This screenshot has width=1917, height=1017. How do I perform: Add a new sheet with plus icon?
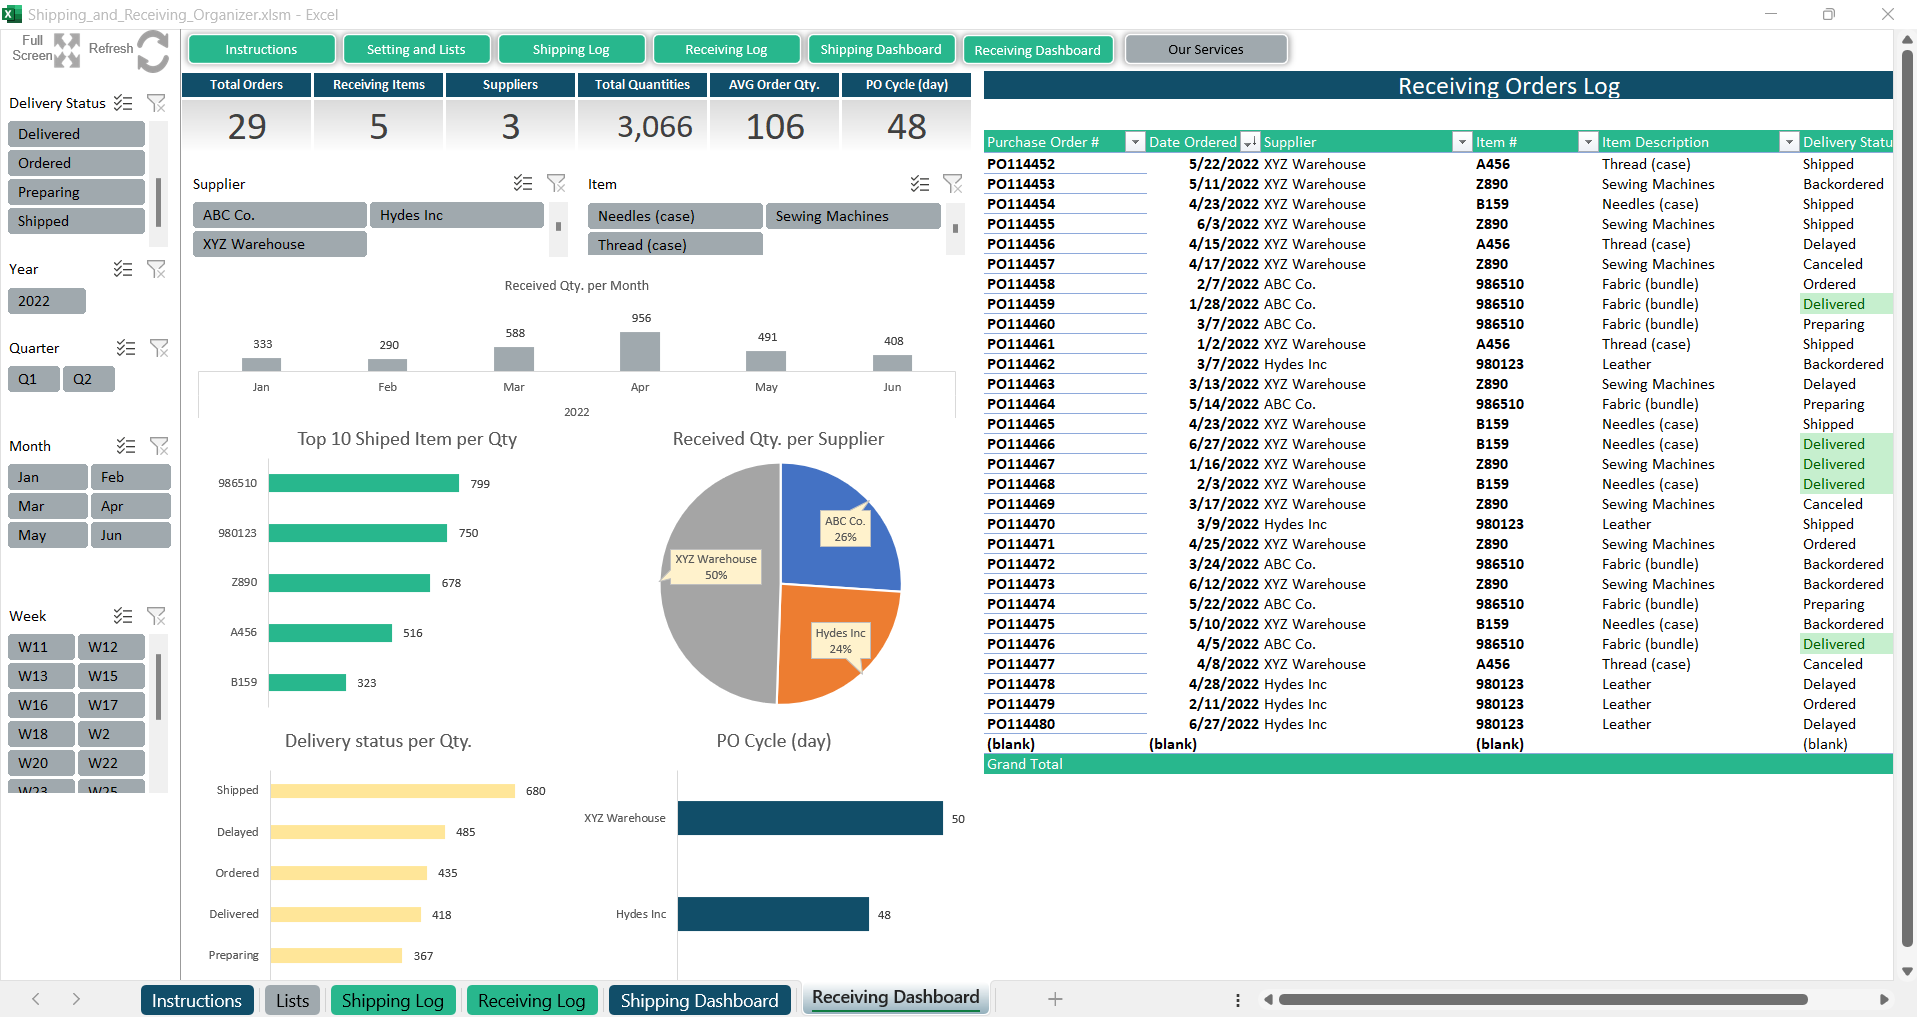(1054, 999)
